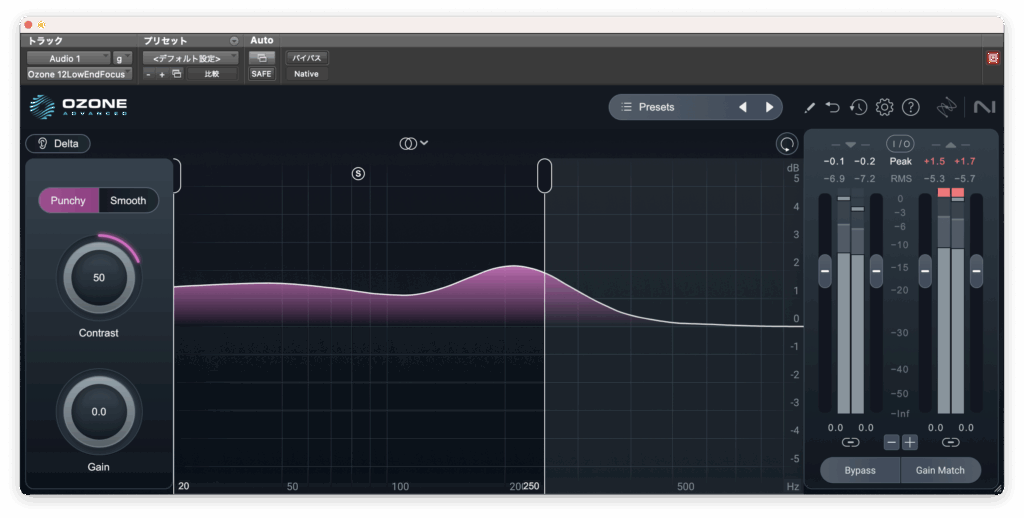Click the SAFE automation button
The height and width of the screenshot is (518, 1024).
pyautogui.click(x=261, y=74)
